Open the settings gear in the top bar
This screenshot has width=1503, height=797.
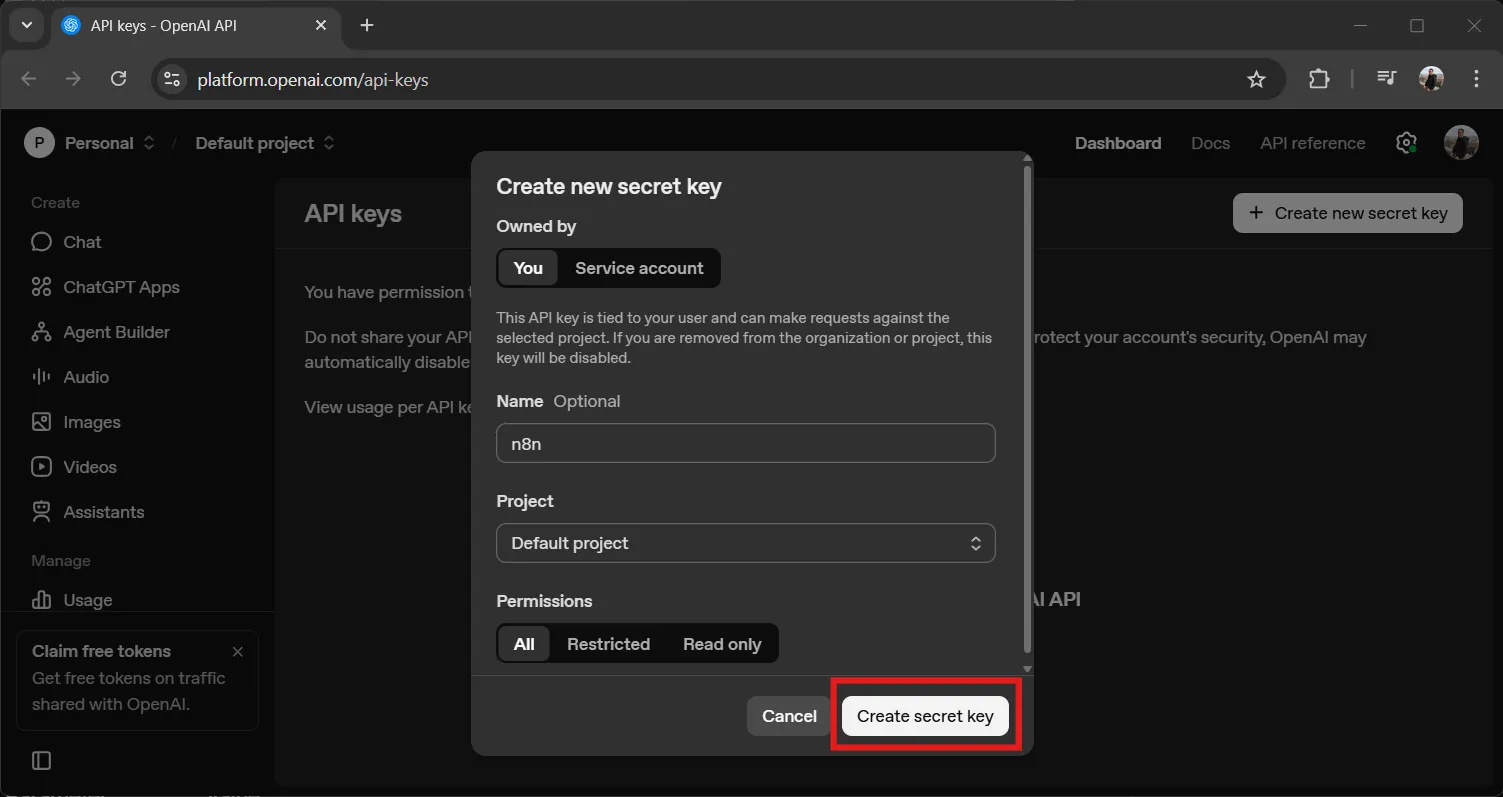pos(1406,143)
